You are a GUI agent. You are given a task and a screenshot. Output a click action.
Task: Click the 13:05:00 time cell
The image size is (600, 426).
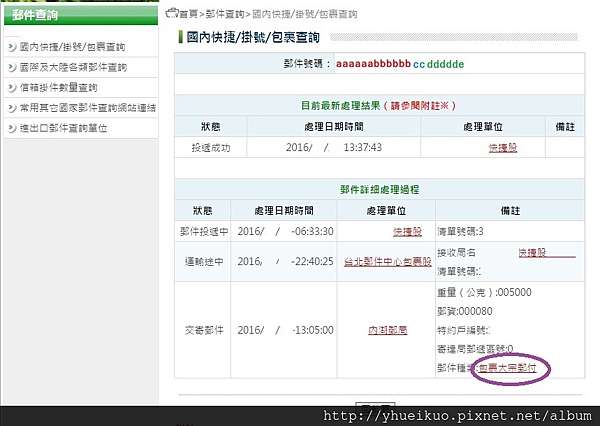coord(285,330)
